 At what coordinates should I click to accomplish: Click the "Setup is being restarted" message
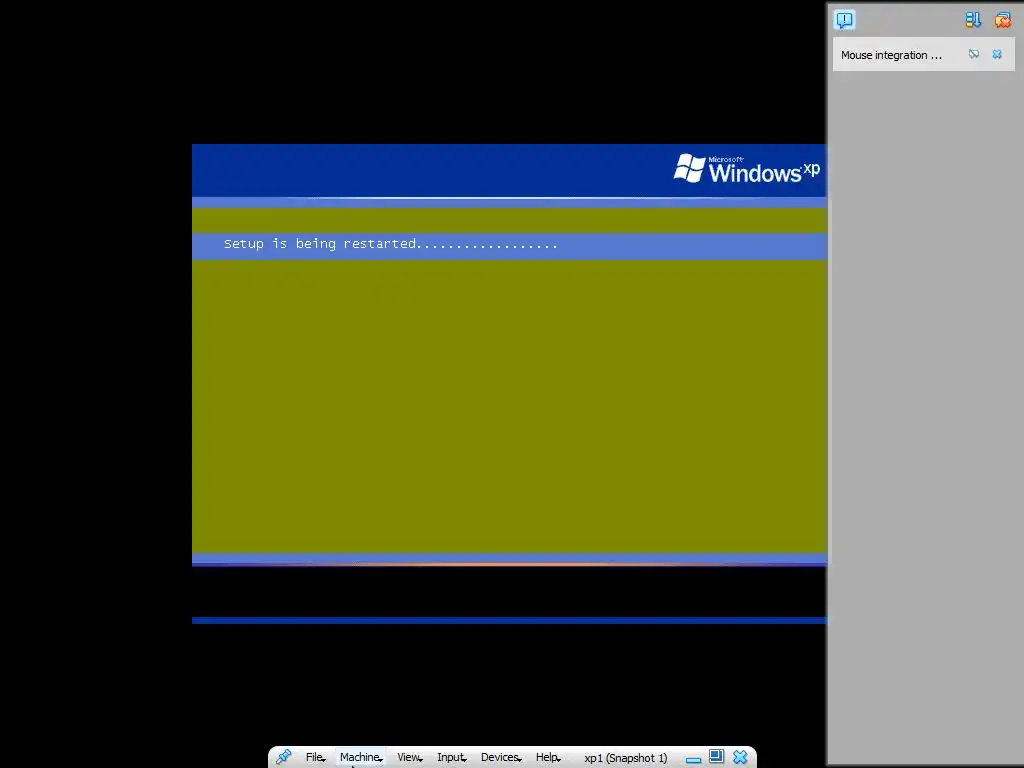pos(391,244)
